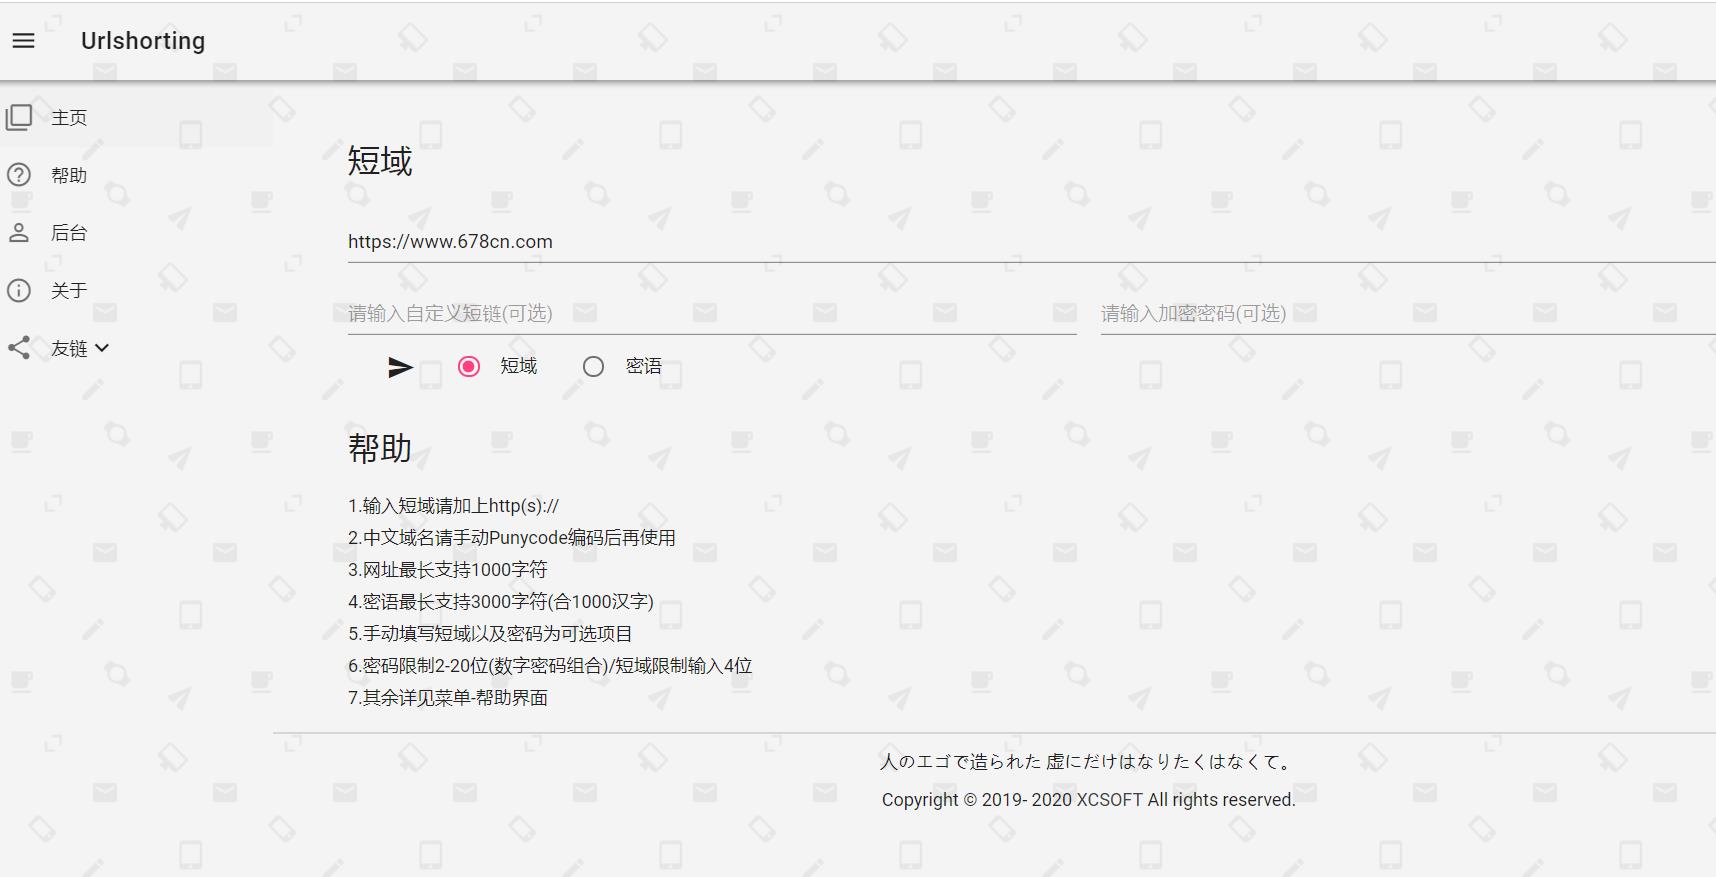Click the 友链 share icon

point(19,348)
